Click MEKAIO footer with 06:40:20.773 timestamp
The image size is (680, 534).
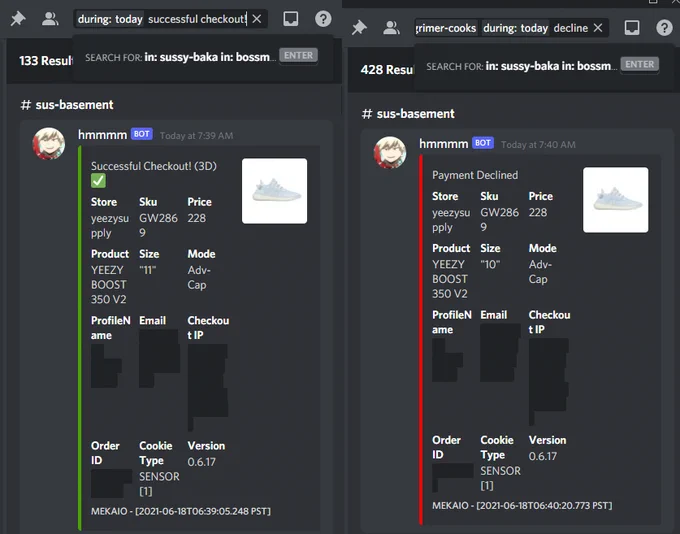click(x=522, y=505)
